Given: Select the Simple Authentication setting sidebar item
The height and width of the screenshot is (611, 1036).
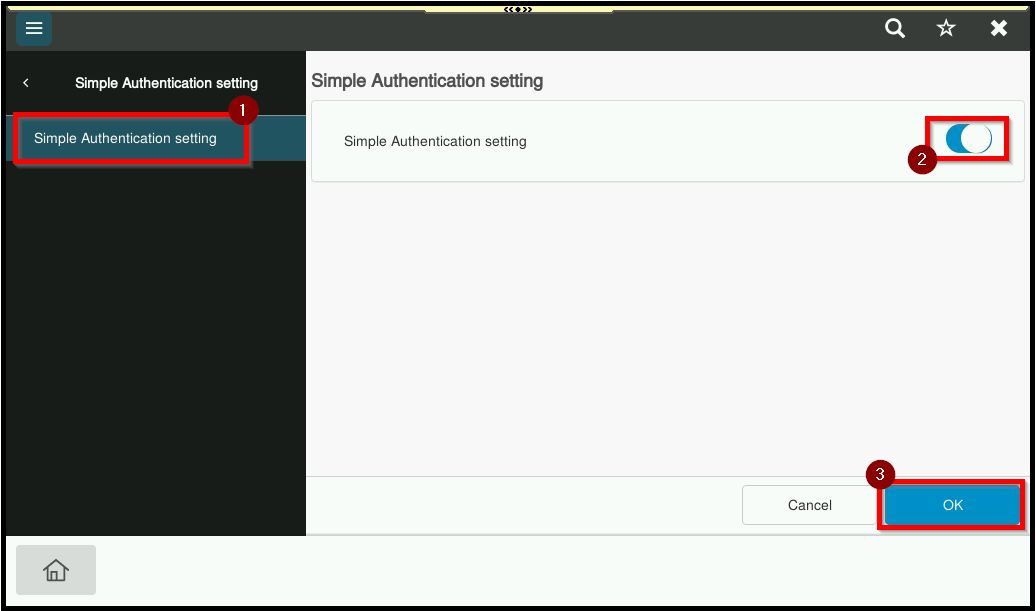Looking at the screenshot, I should pos(126,139).
